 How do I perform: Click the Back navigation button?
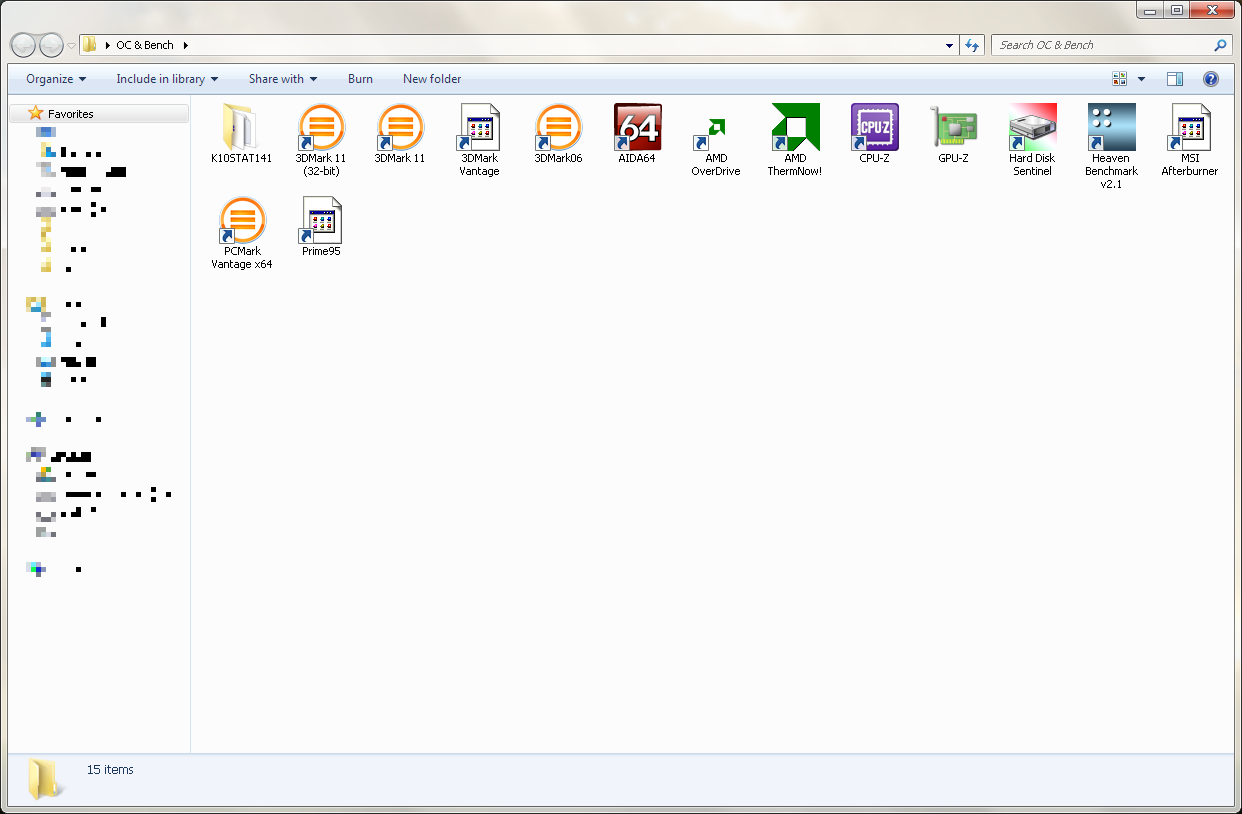tap(23, 45)
